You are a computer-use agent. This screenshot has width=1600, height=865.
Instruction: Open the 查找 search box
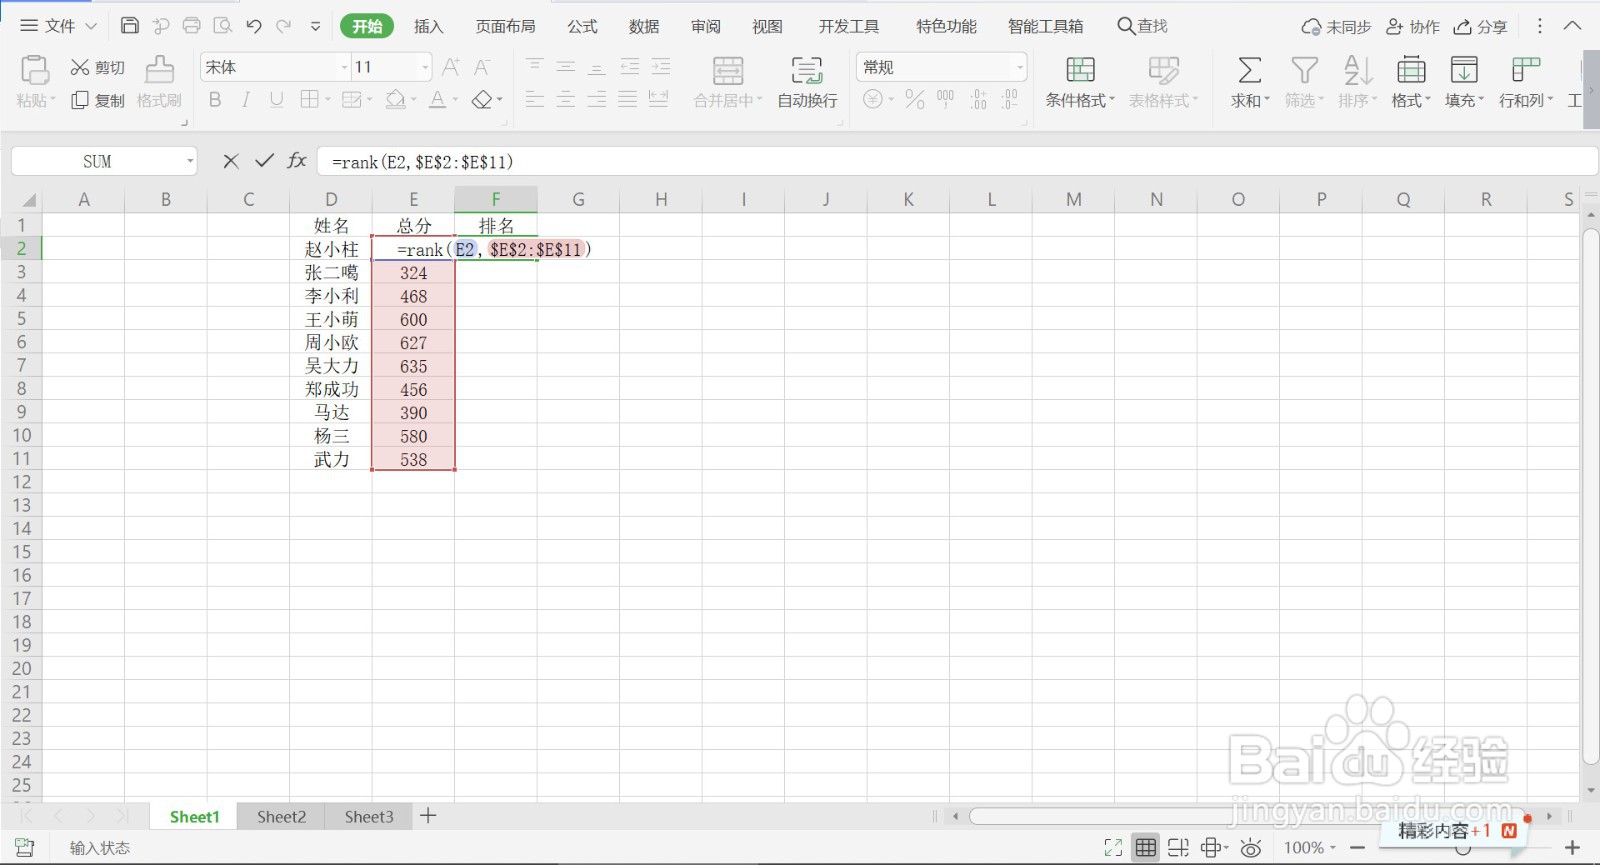point(1143,26)
